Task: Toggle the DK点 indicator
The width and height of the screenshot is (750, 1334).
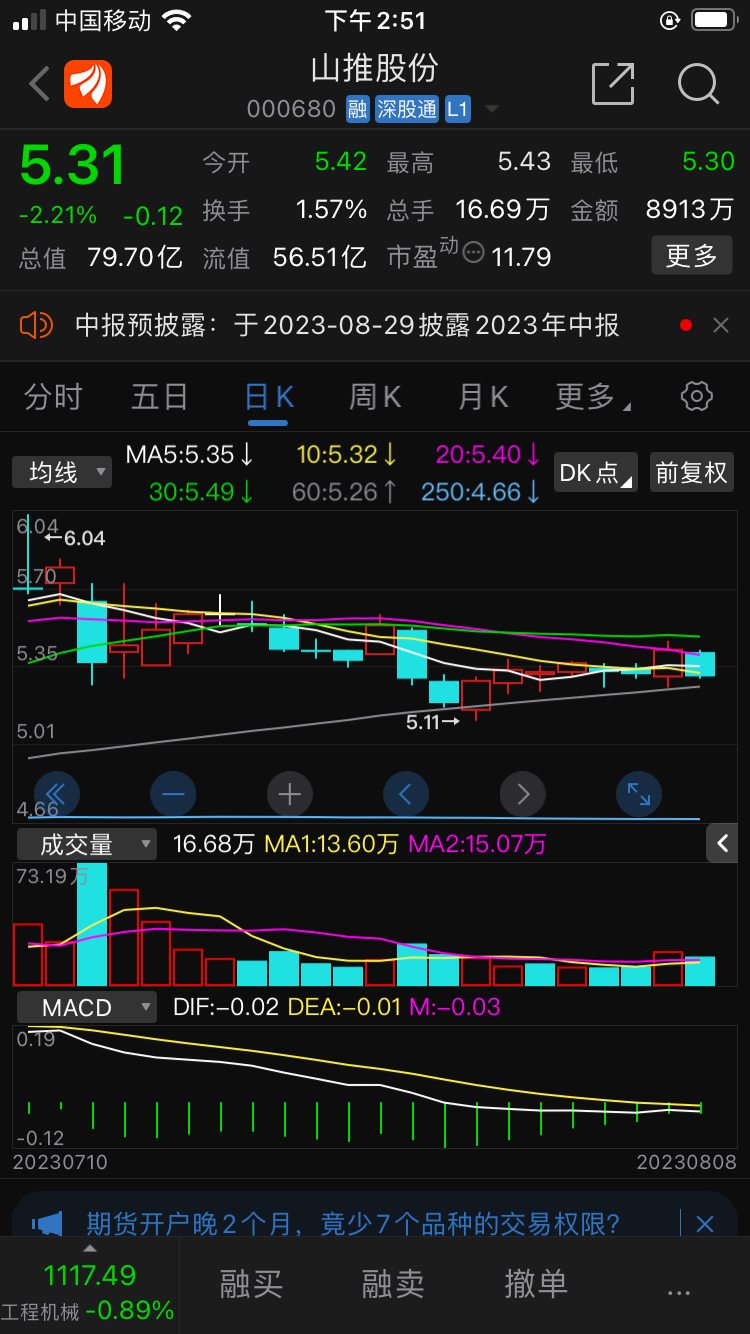Action: (596, 472)
